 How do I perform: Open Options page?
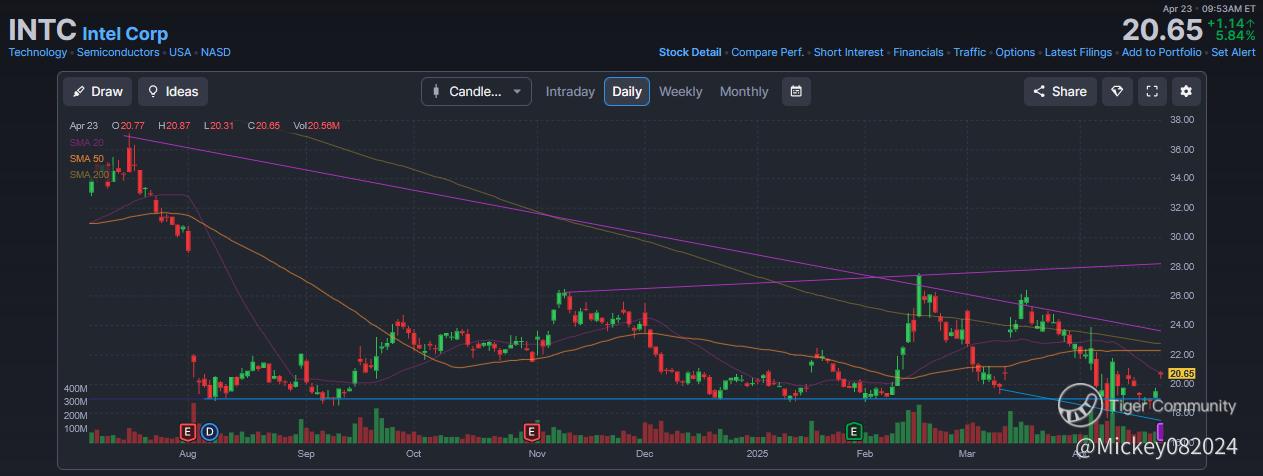(1015, 52)
